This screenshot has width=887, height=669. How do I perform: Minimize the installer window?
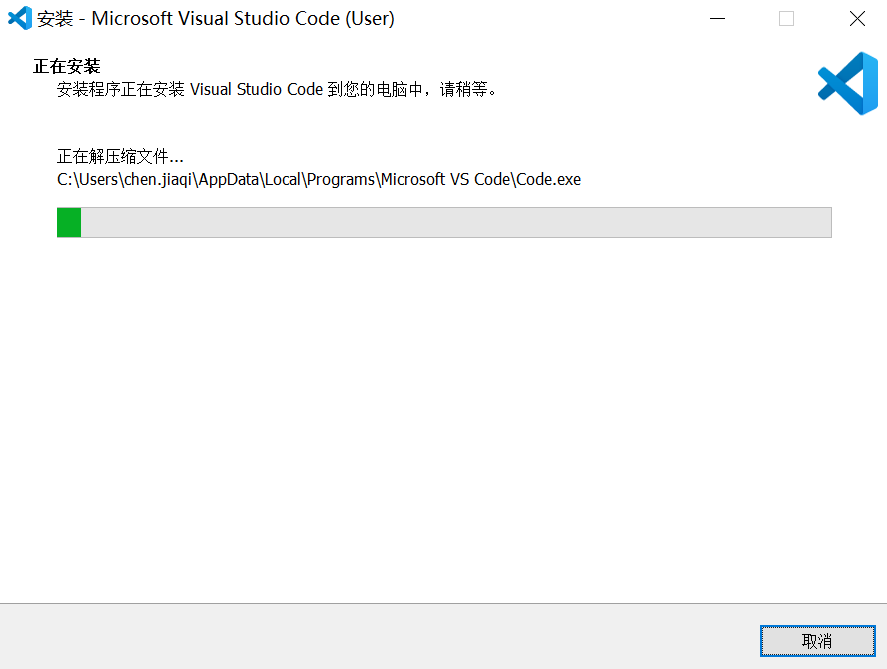point(716,18)
